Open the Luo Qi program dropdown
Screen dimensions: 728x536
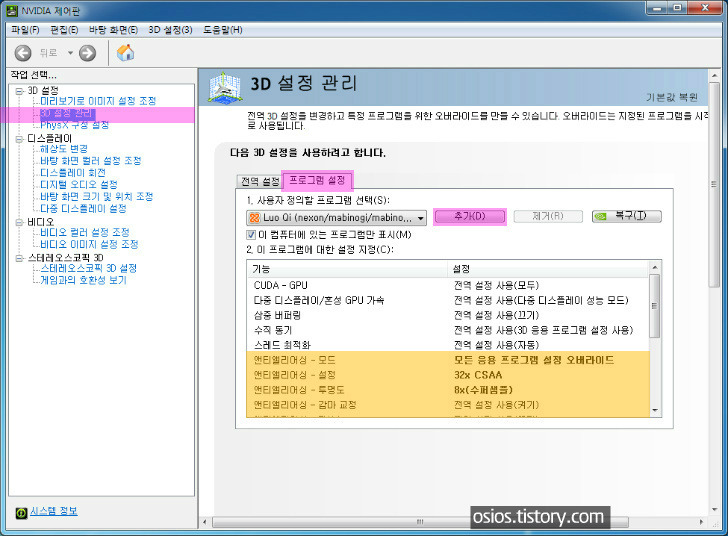(x=336, y=217)
